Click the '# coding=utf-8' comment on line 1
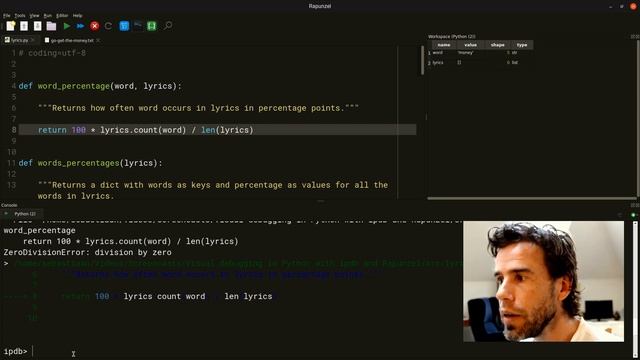This screenshot has width=640, height=360. [x=52, y=53]
